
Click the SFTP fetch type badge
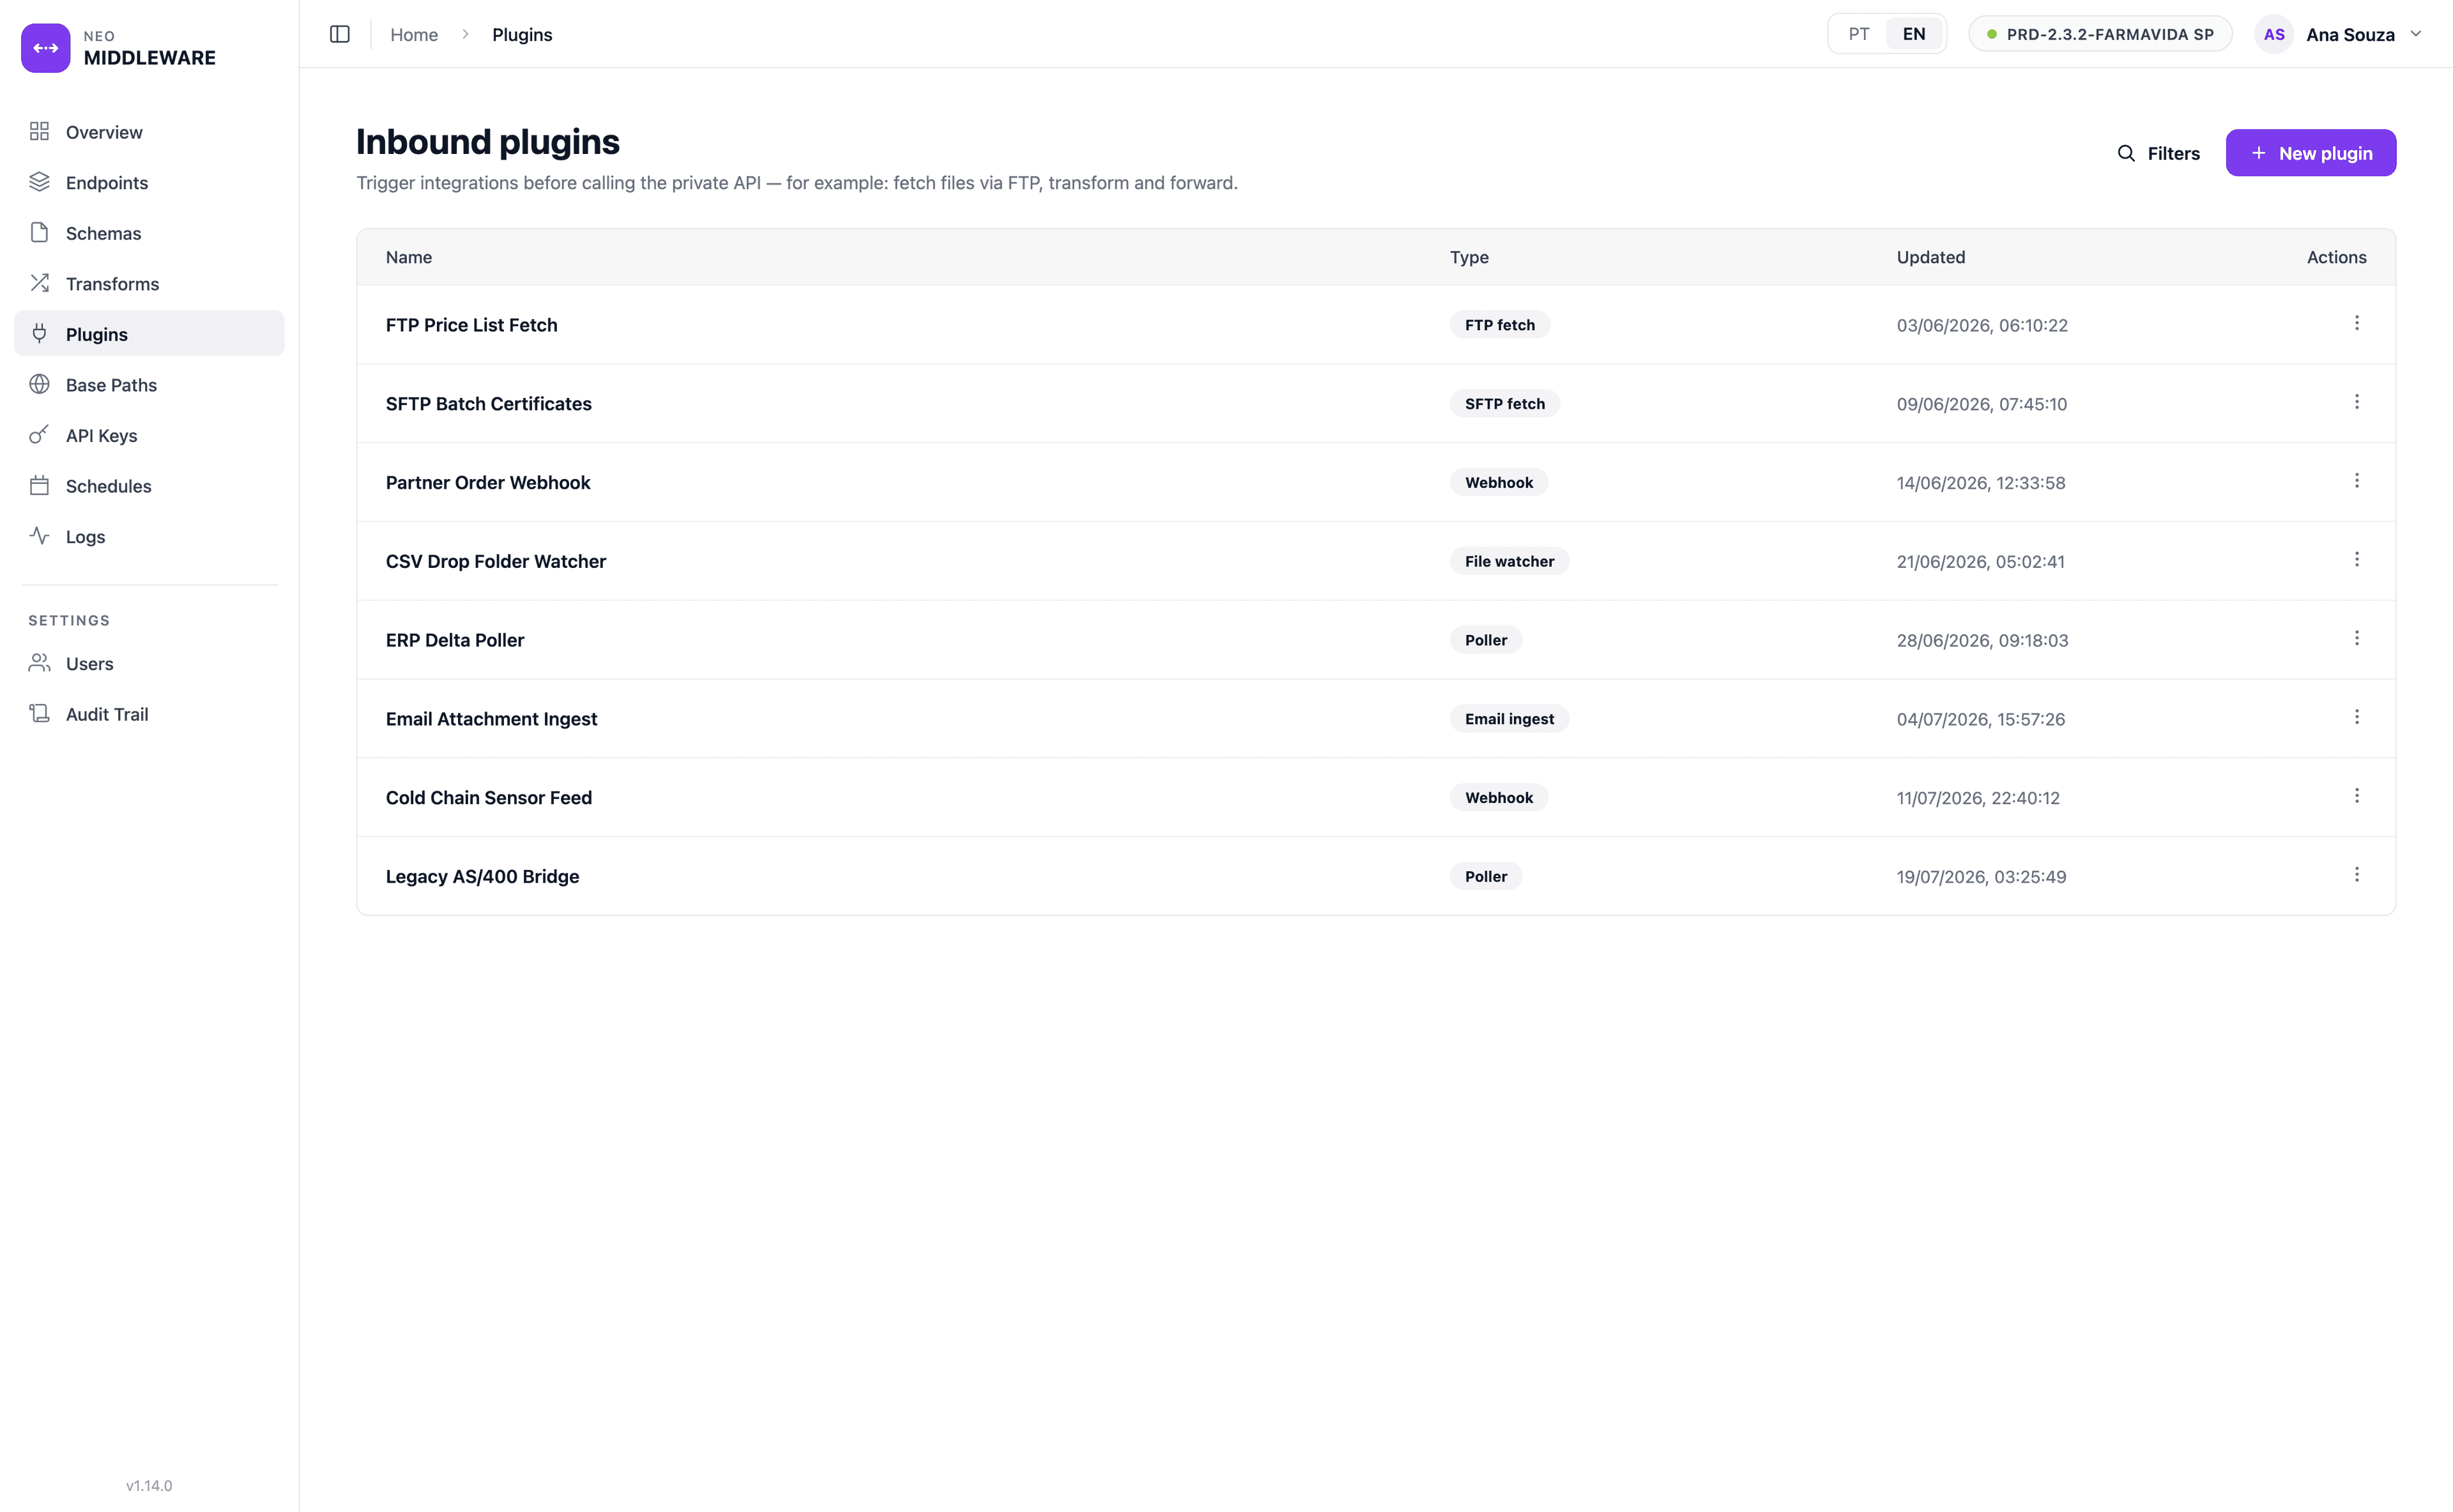(x=1505, y=403)
